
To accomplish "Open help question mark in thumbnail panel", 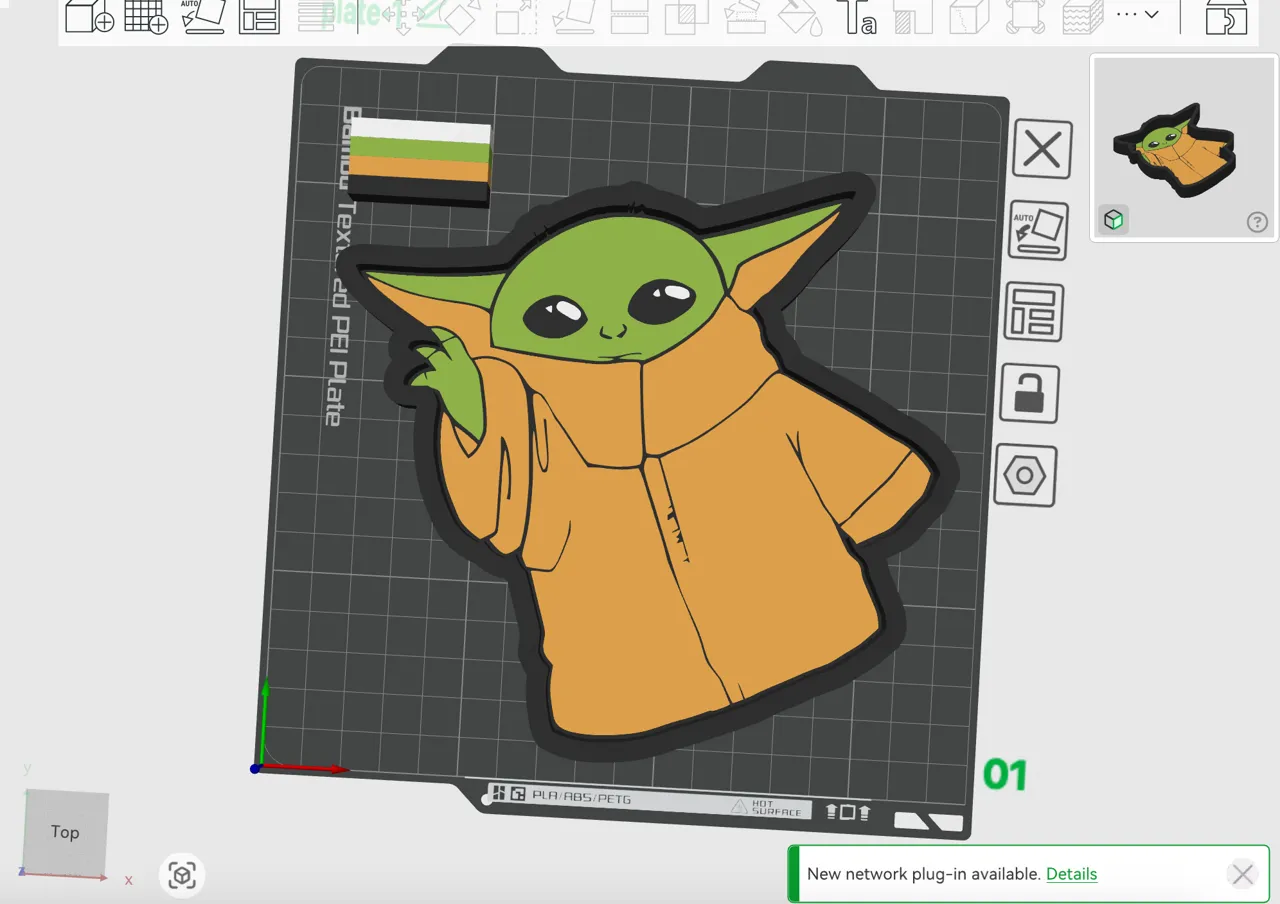I will pyautogui.click(x=1258, y=222).
